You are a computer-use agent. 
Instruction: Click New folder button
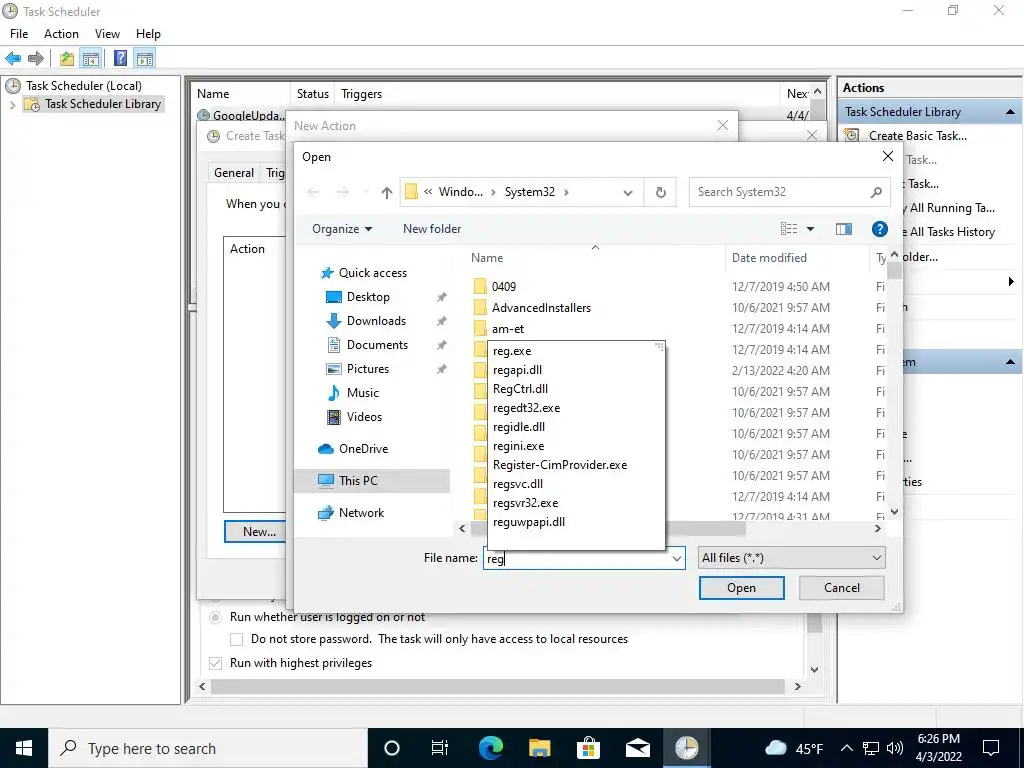432,229
